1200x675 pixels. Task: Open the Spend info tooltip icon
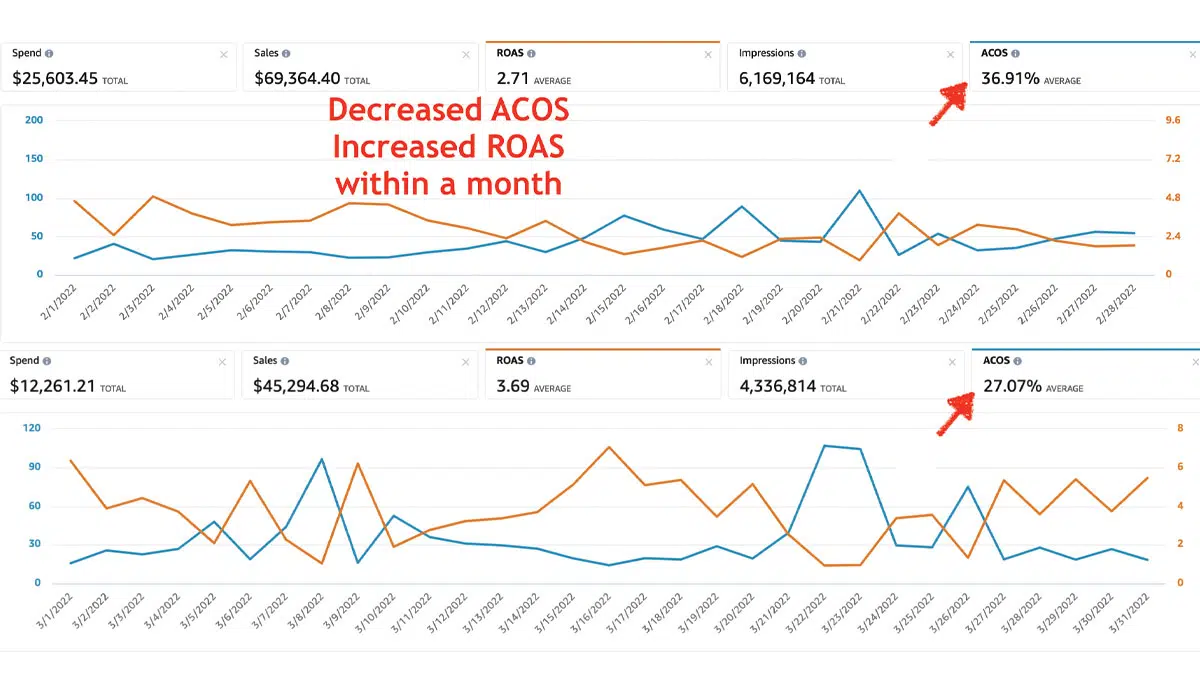coord(48,53)
